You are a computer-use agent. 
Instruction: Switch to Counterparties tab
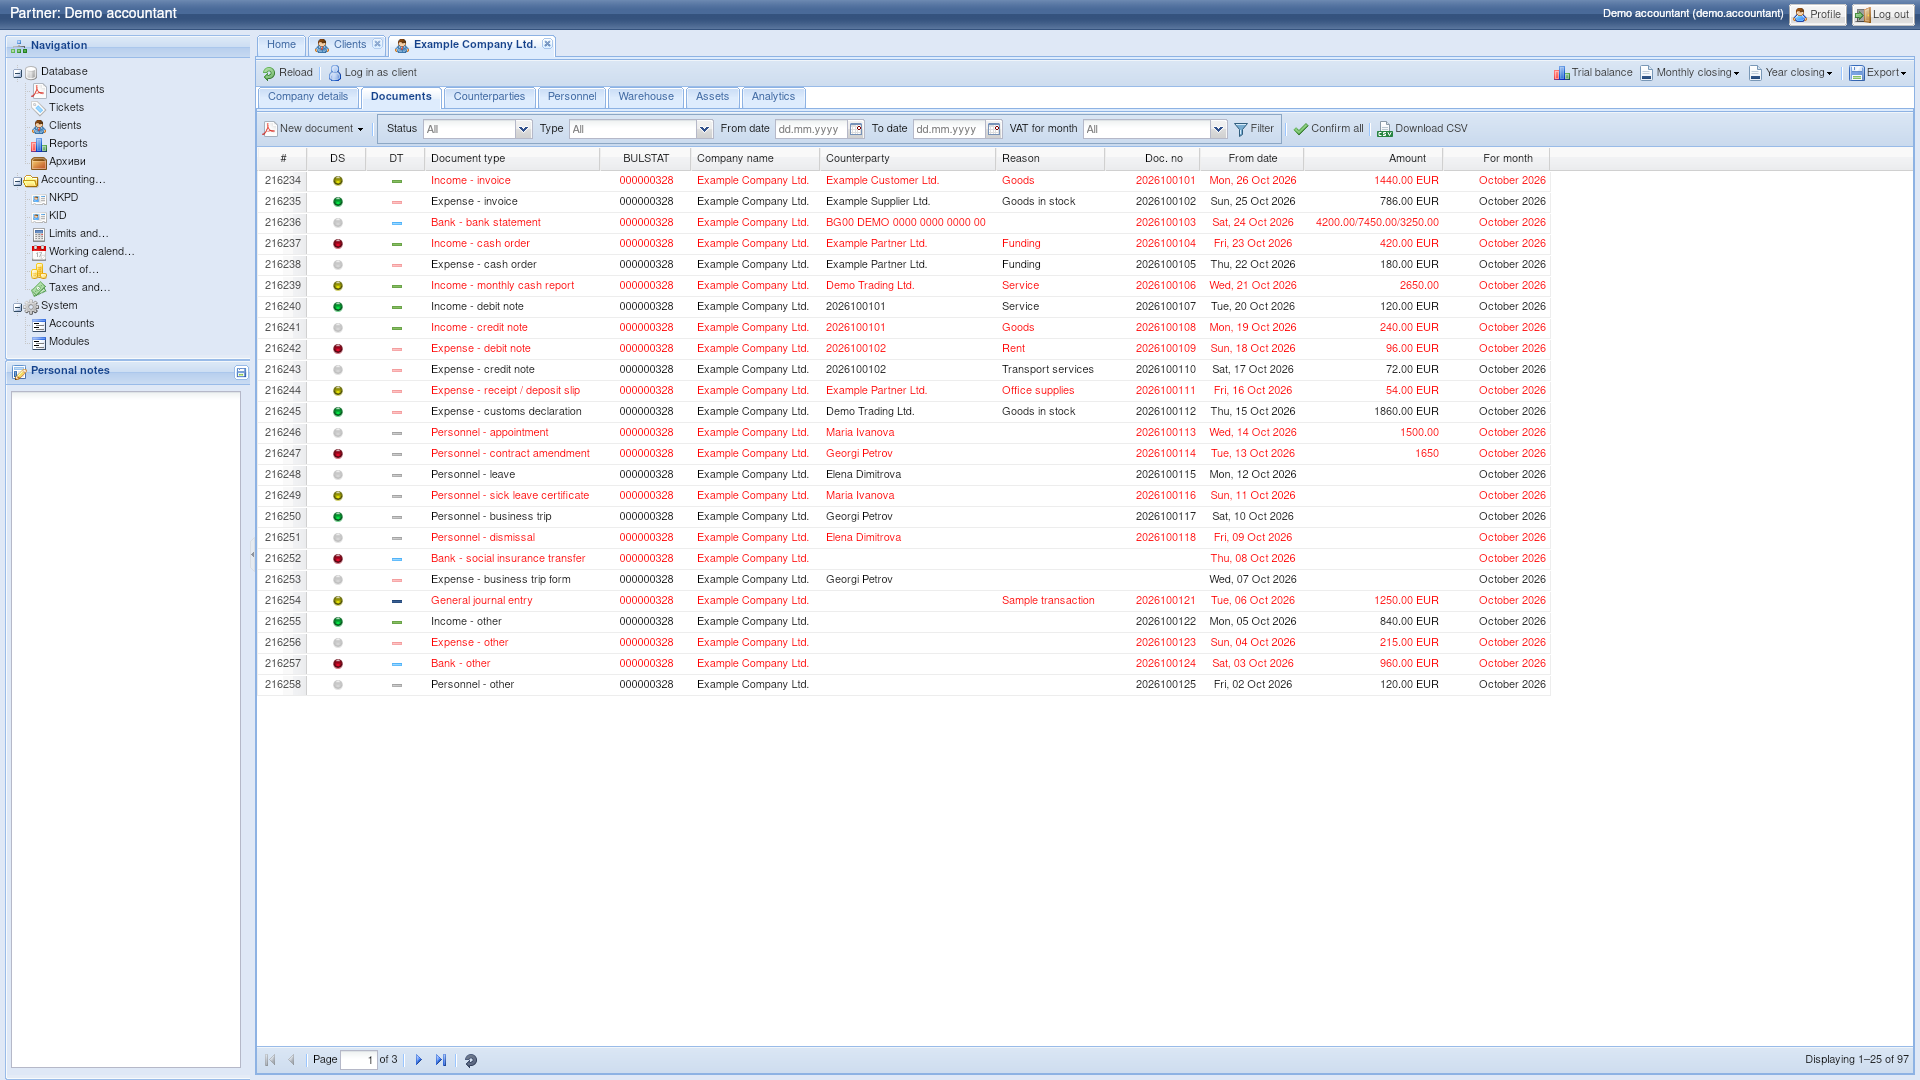489,97
